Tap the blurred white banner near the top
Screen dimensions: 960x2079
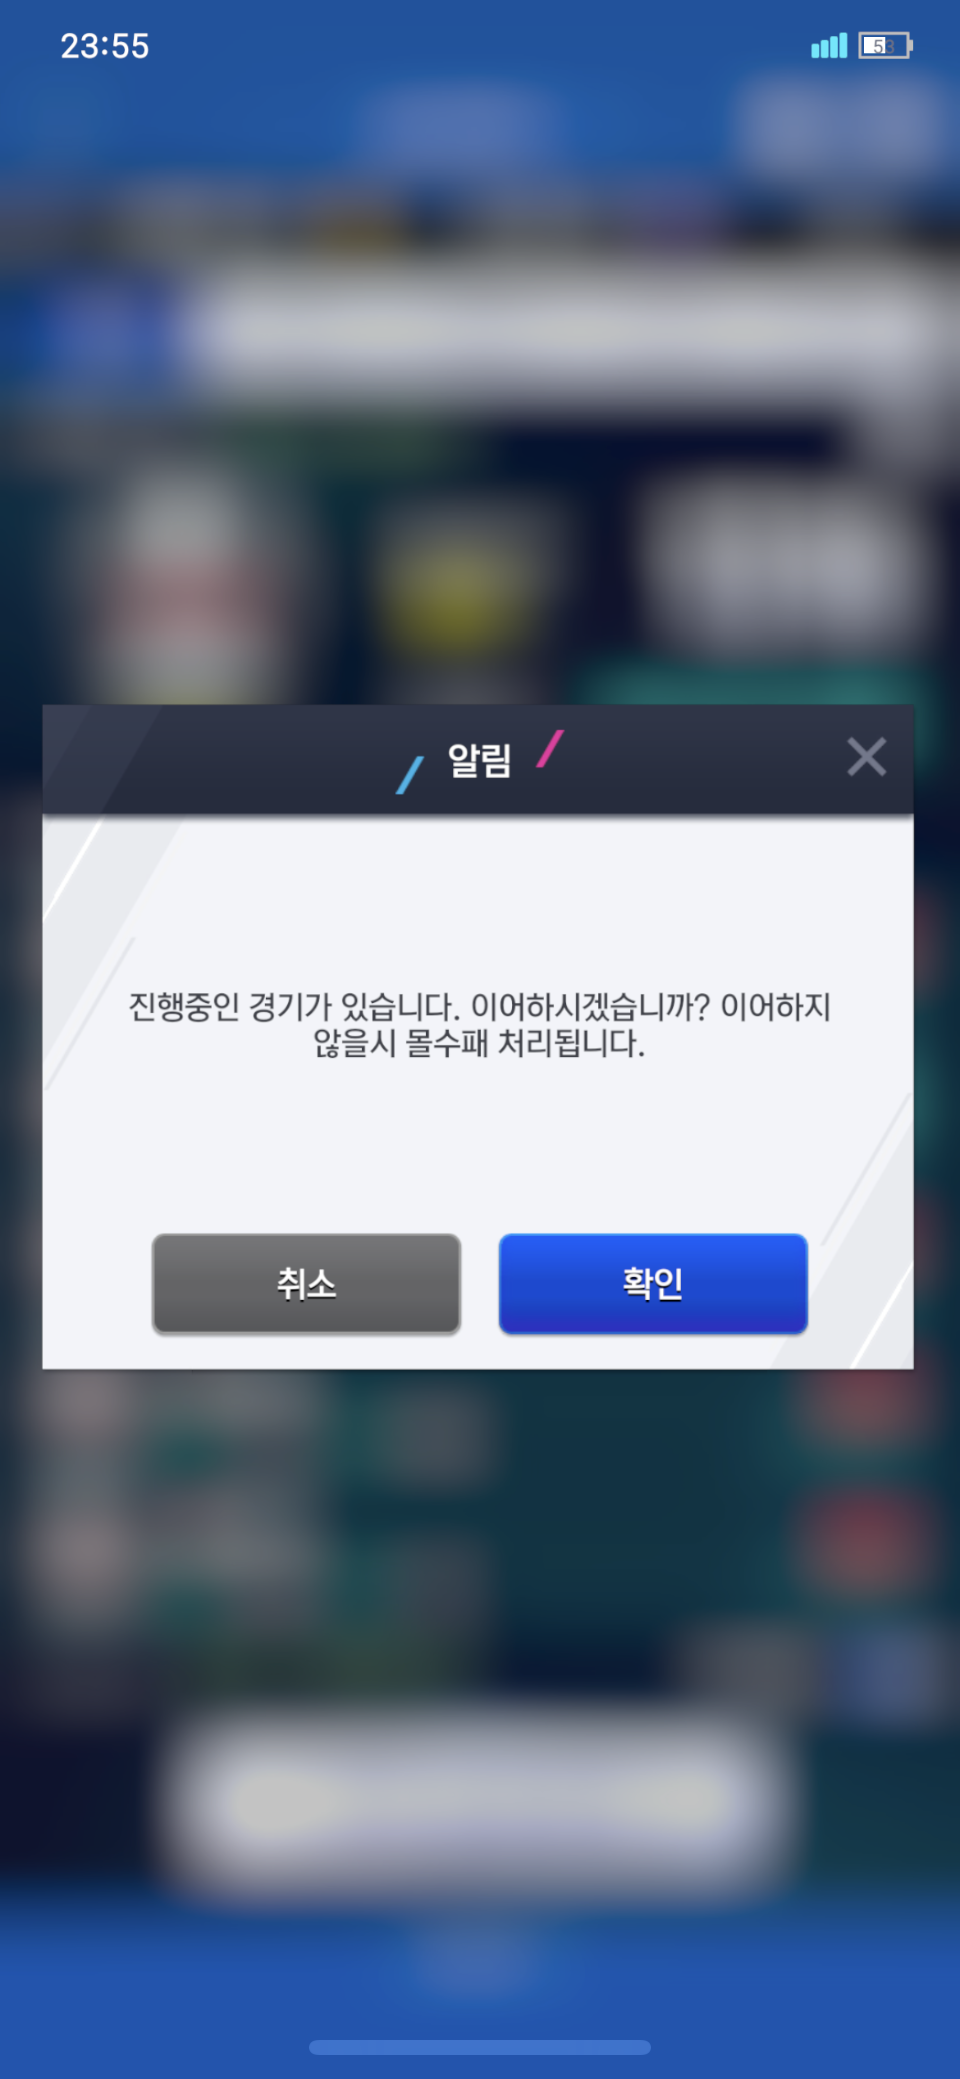click(x=560, y=330)
